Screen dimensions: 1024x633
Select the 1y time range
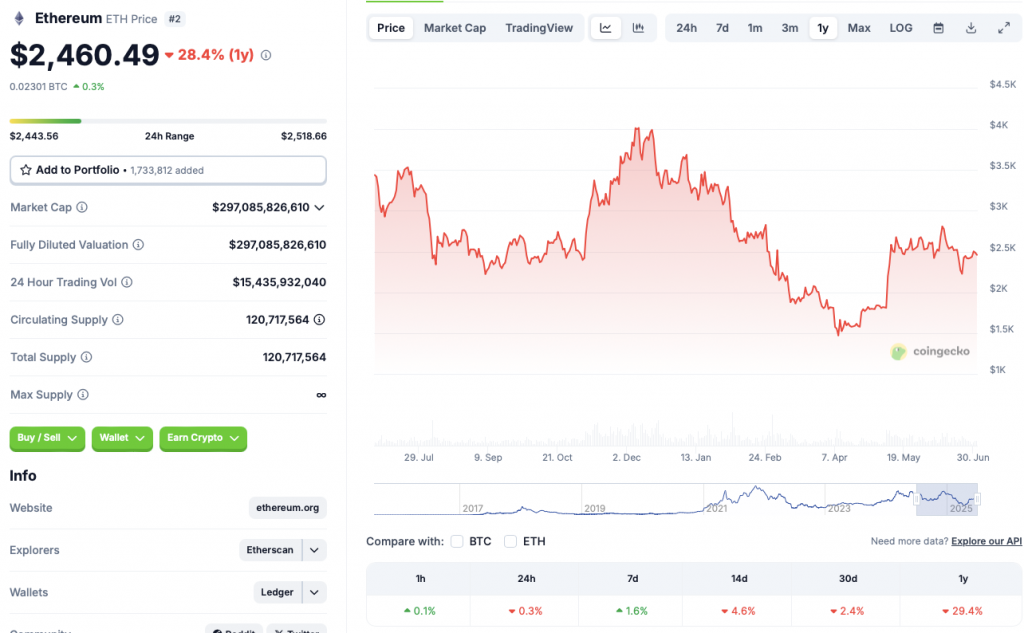coord(823,28)
